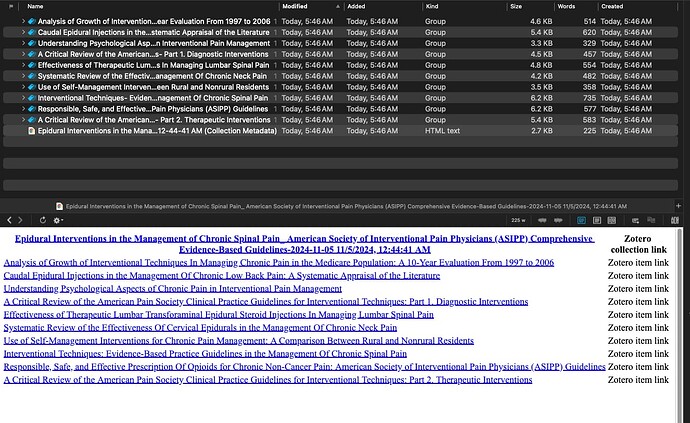
Task: Expand the Interventional Techniques- Evidence group
Action: click(x=21, y=98)
